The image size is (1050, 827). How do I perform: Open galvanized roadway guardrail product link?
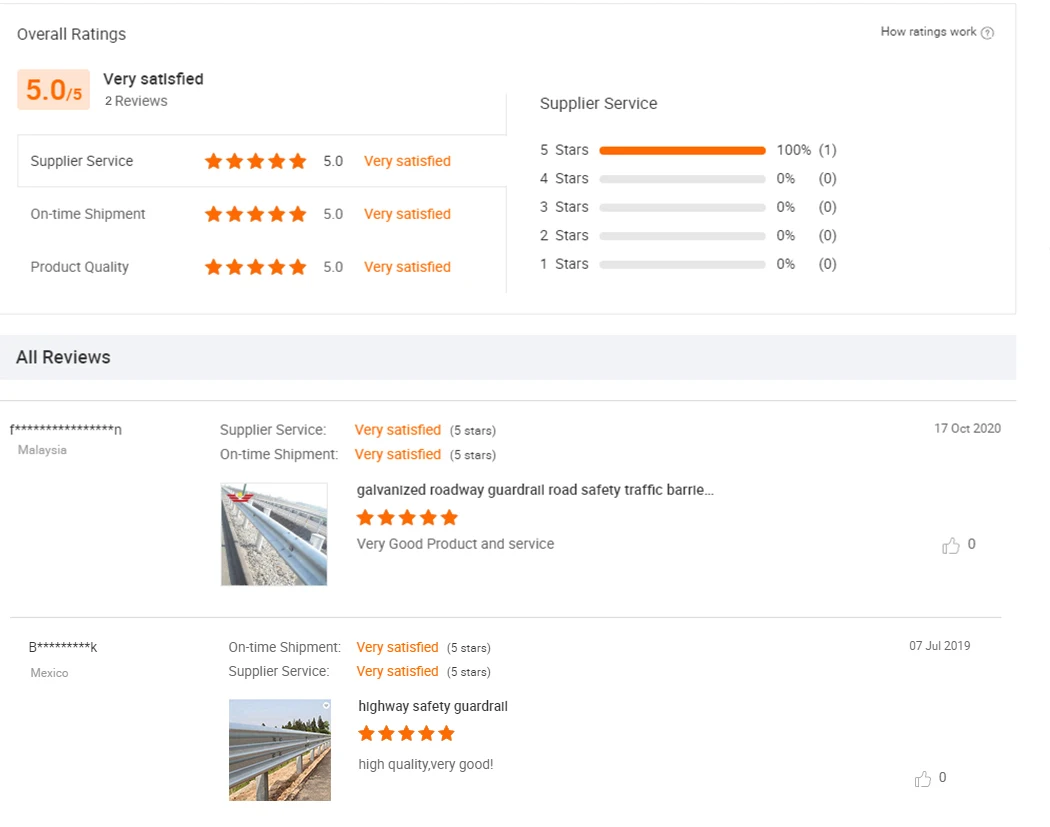(535, 490)
